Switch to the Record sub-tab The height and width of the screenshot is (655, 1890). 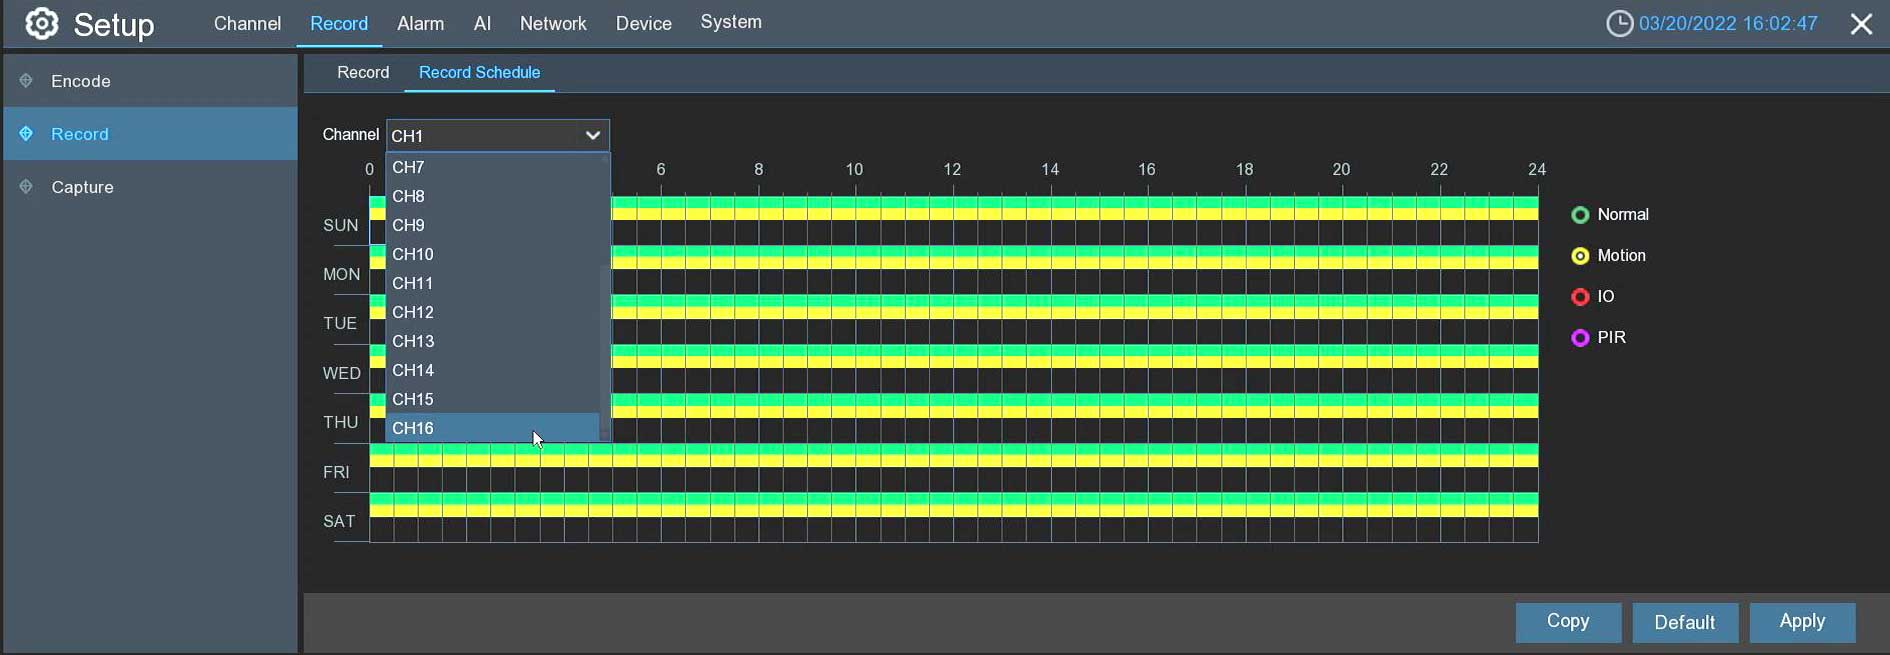tap(363, 72)
